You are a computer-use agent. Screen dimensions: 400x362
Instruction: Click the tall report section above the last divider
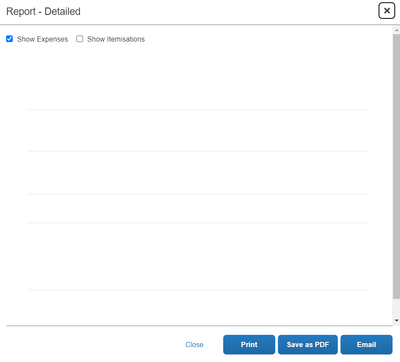coord(198,256)
